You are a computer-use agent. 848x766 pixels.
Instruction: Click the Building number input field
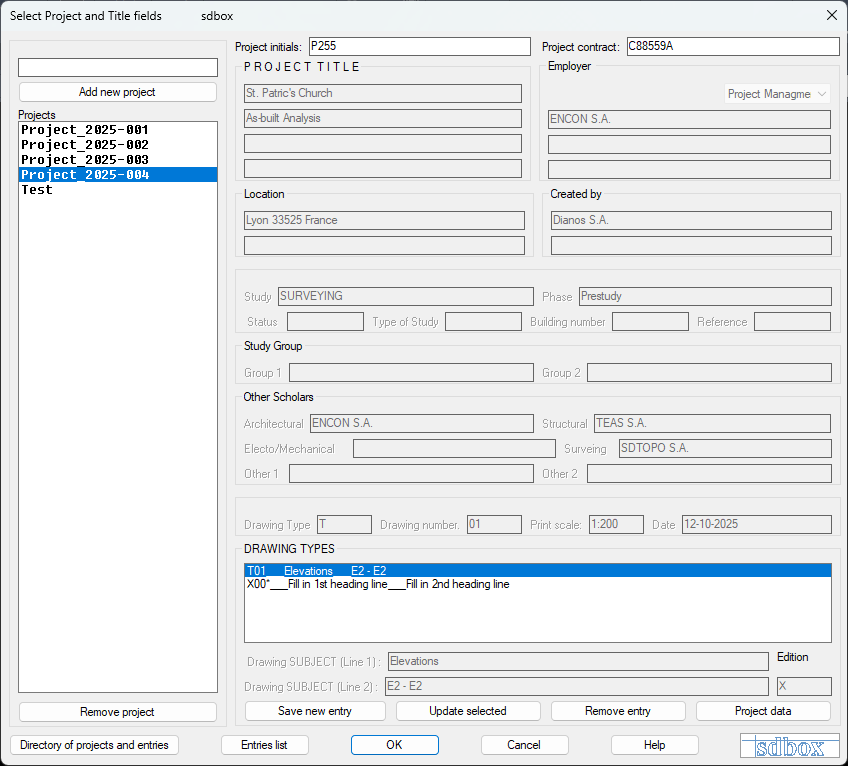tap(650, 321)
